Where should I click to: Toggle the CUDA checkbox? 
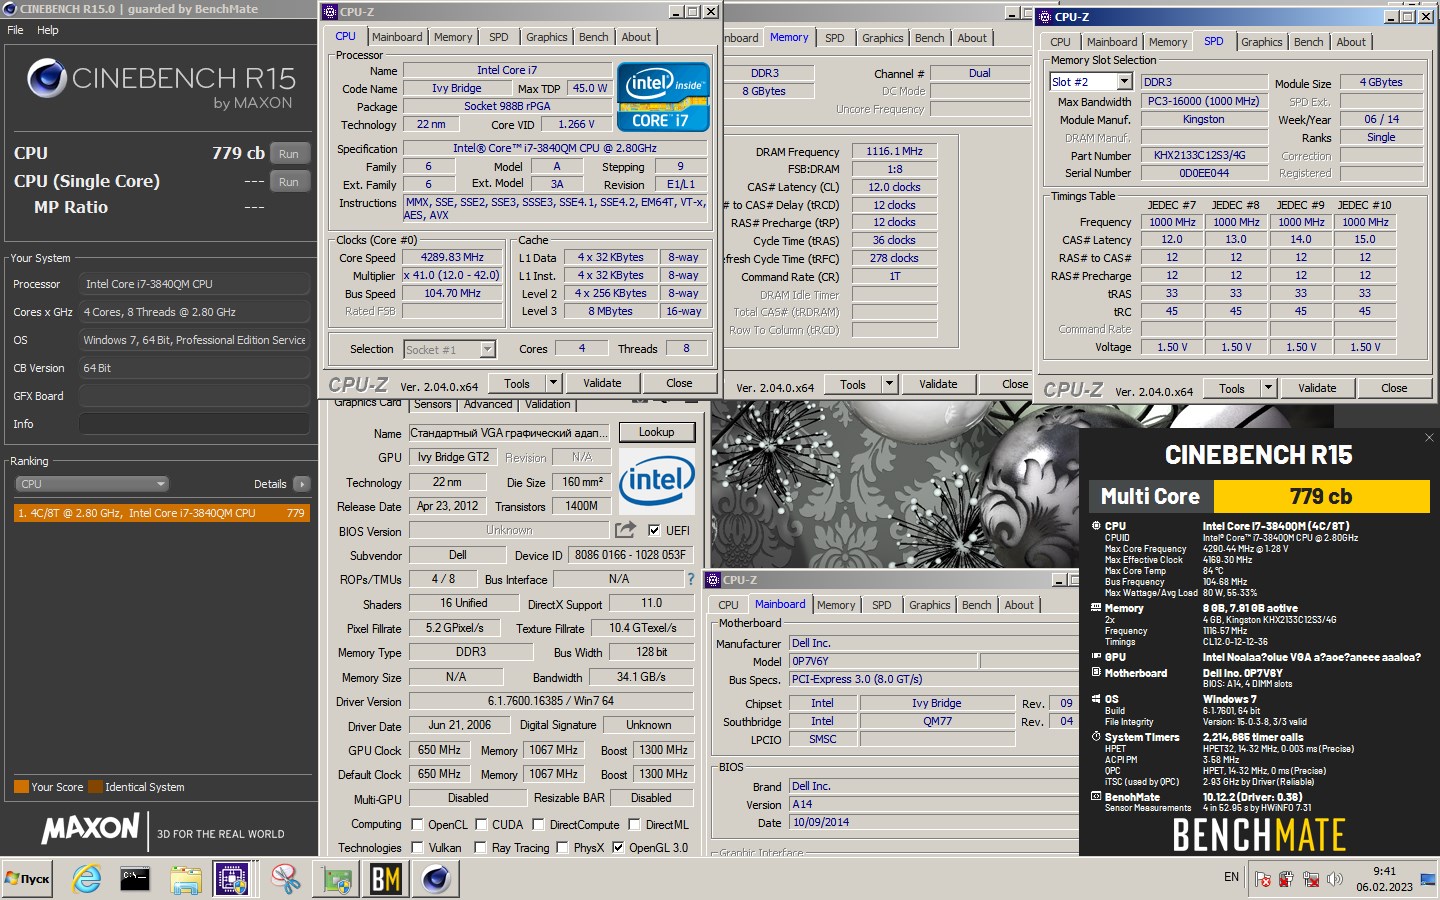[x=481, y=825]
